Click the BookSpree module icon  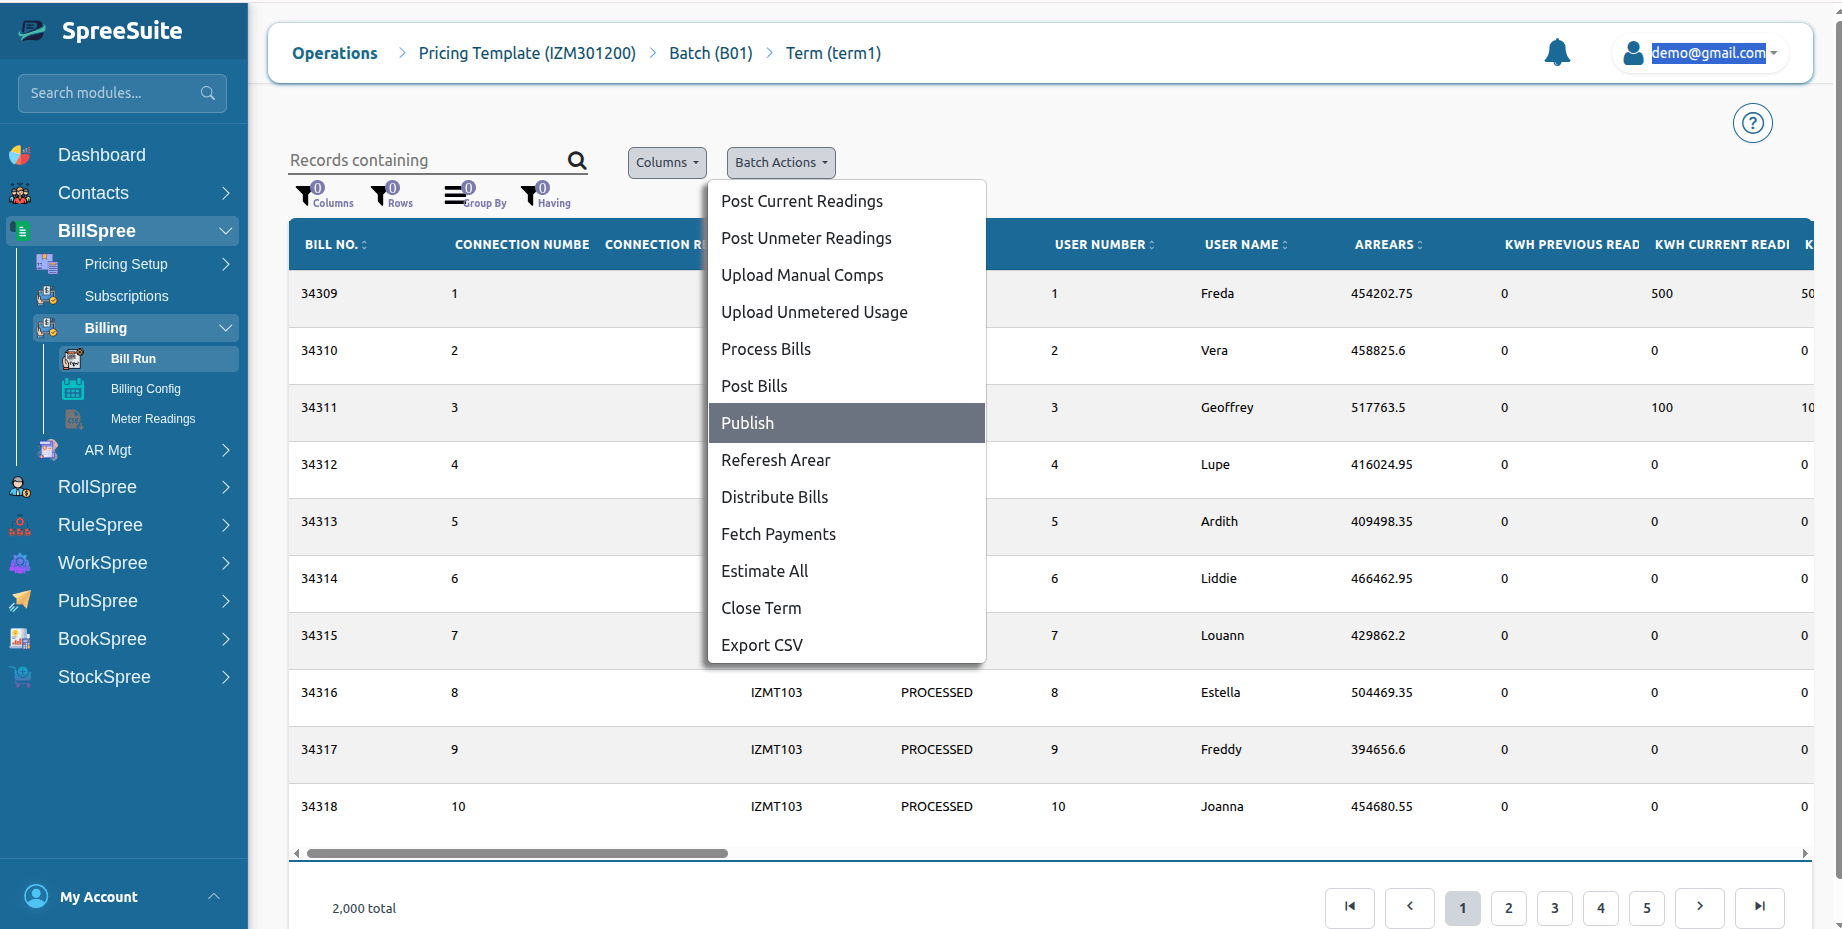click(x=20, y=639)
